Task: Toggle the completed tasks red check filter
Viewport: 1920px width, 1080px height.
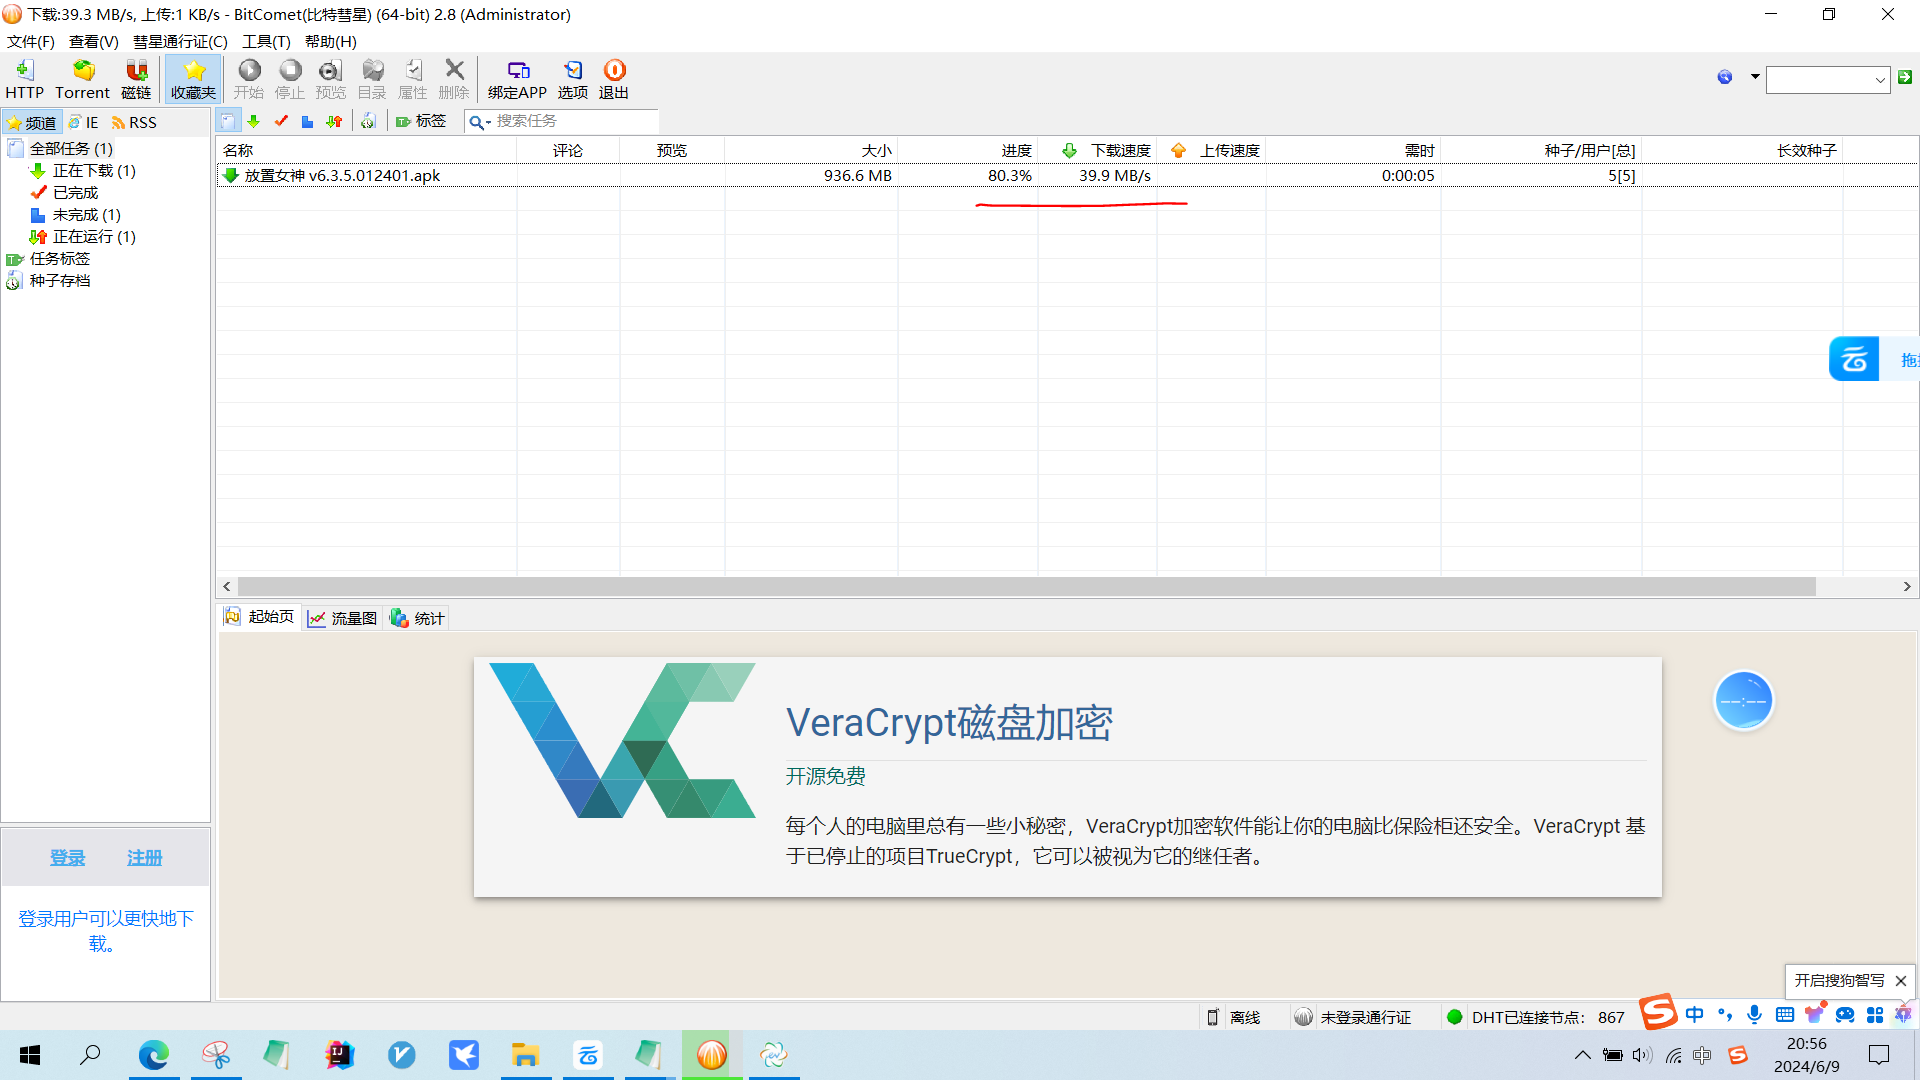Action: coord(281,121)
